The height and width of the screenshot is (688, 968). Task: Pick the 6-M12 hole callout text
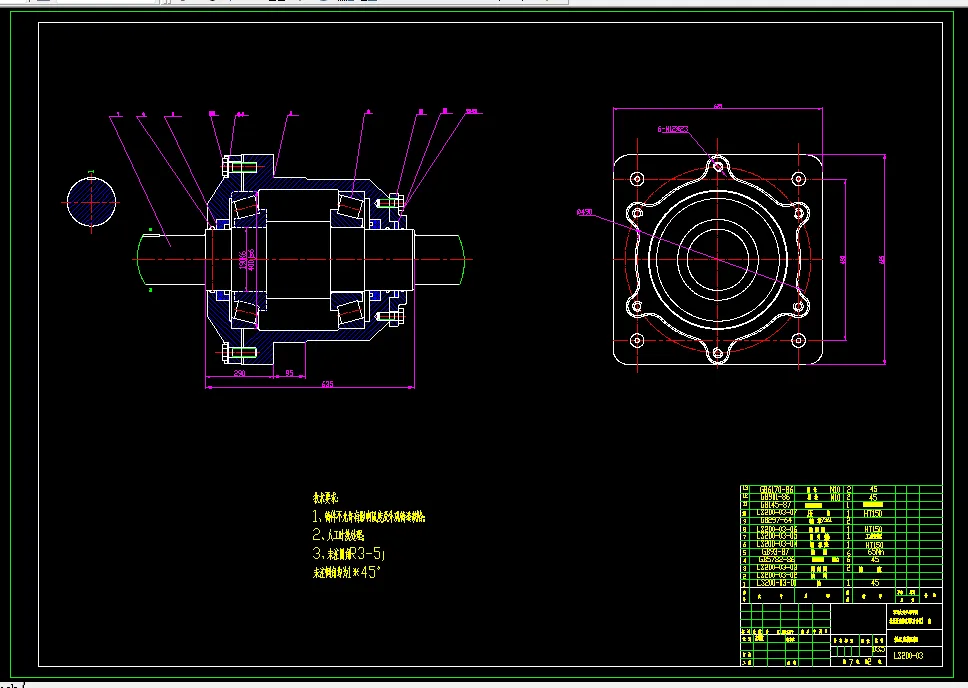point(672,129)
